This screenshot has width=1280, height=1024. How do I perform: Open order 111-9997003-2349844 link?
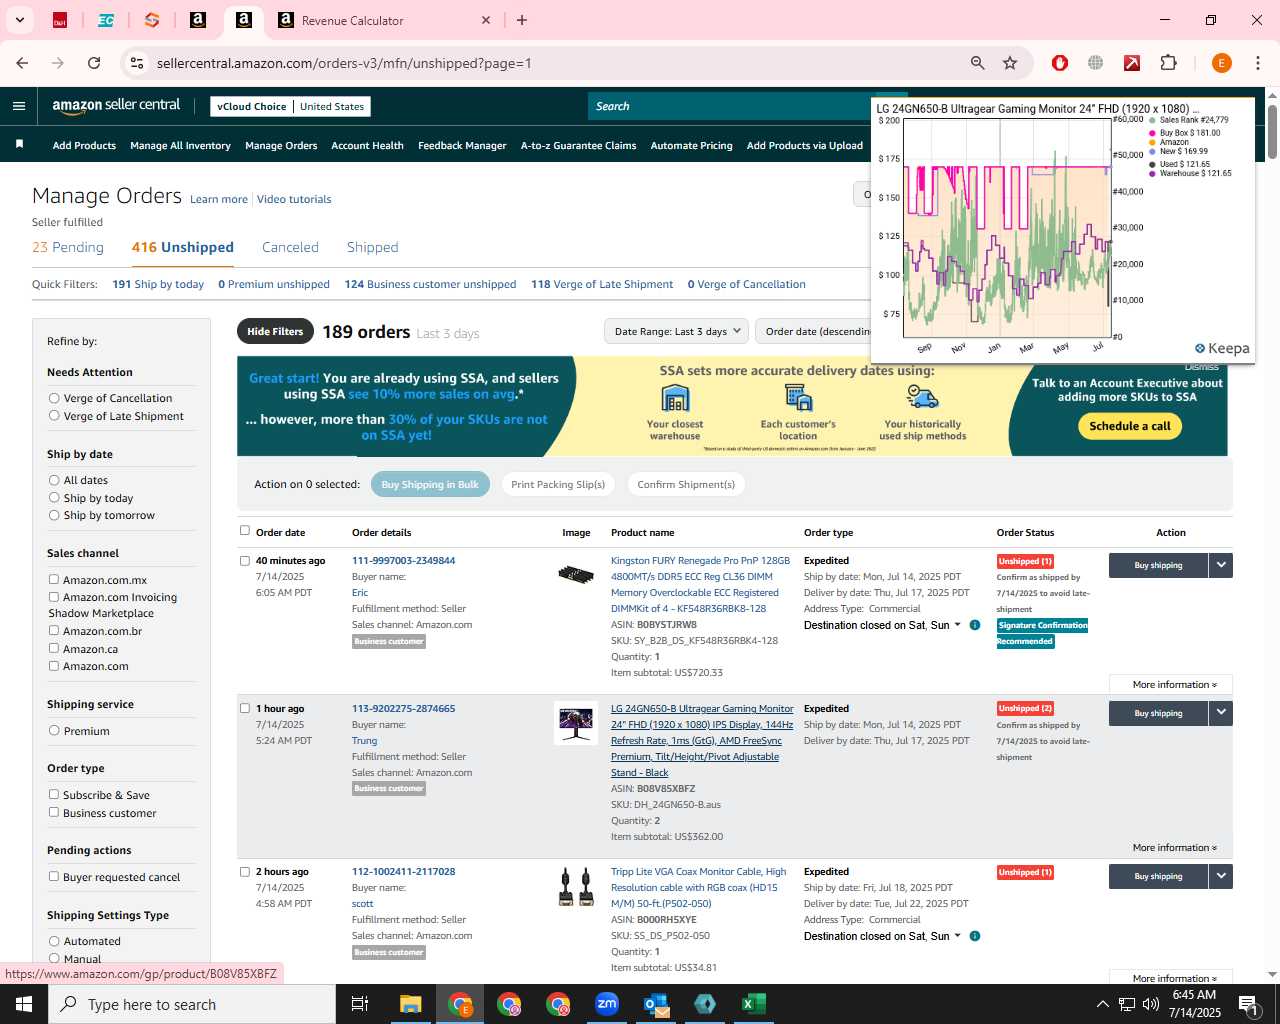tap(403, 561)
